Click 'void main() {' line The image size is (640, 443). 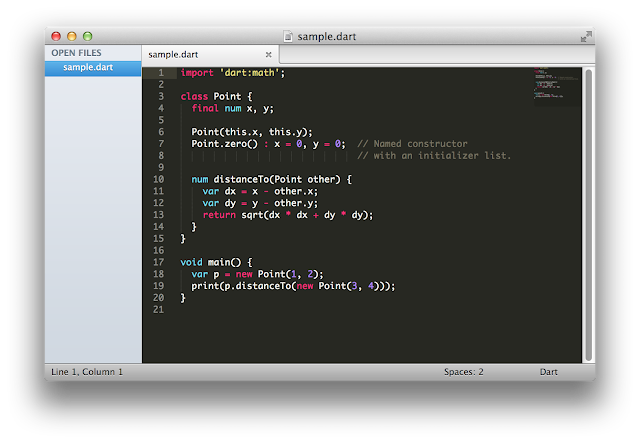[x=217, y=262]
